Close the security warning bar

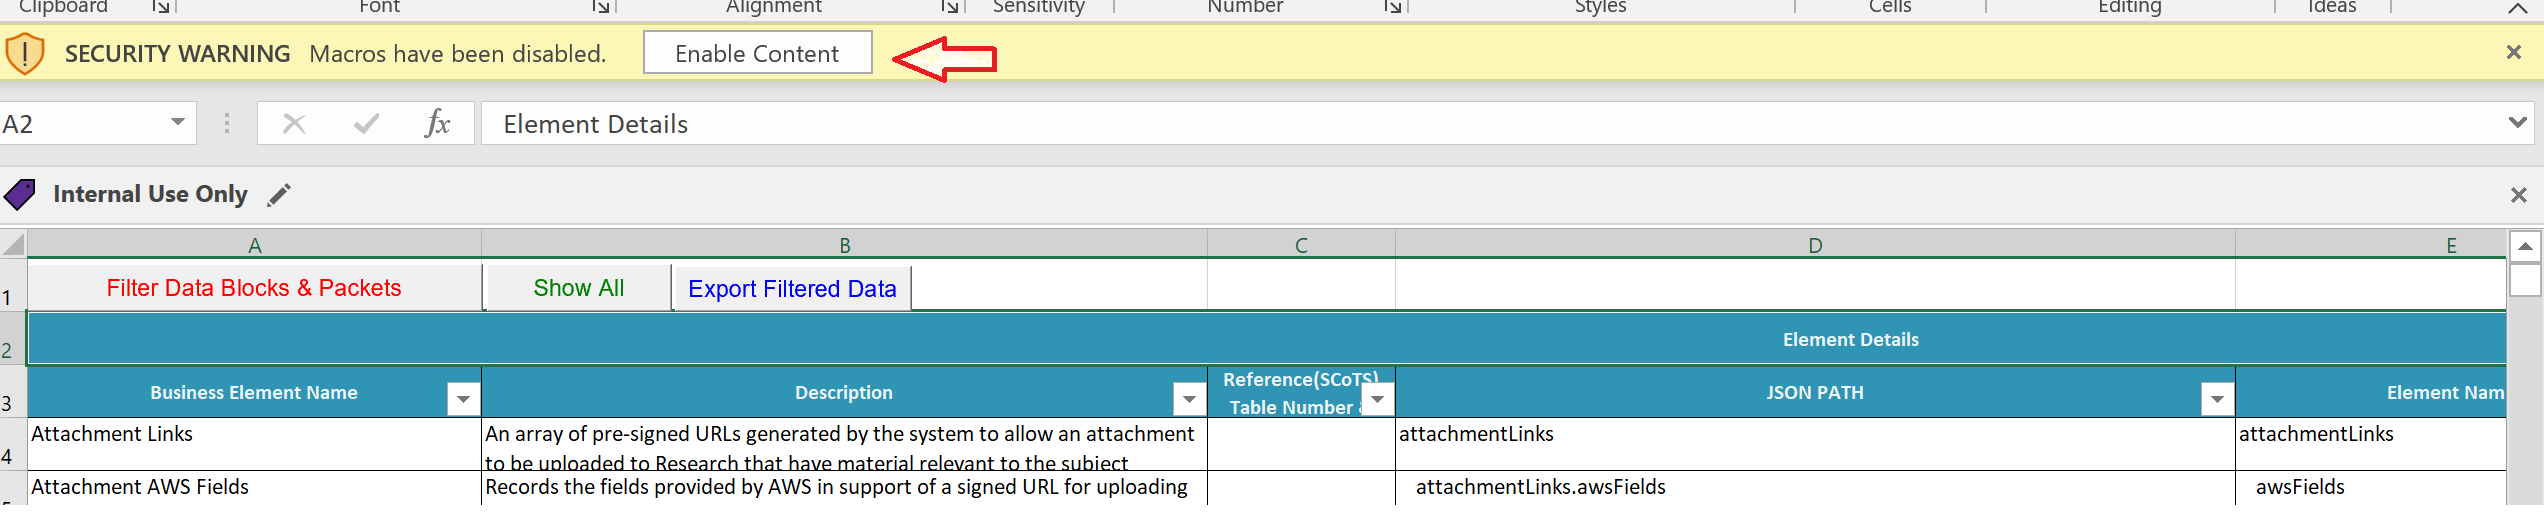(x=2513, y=52)
